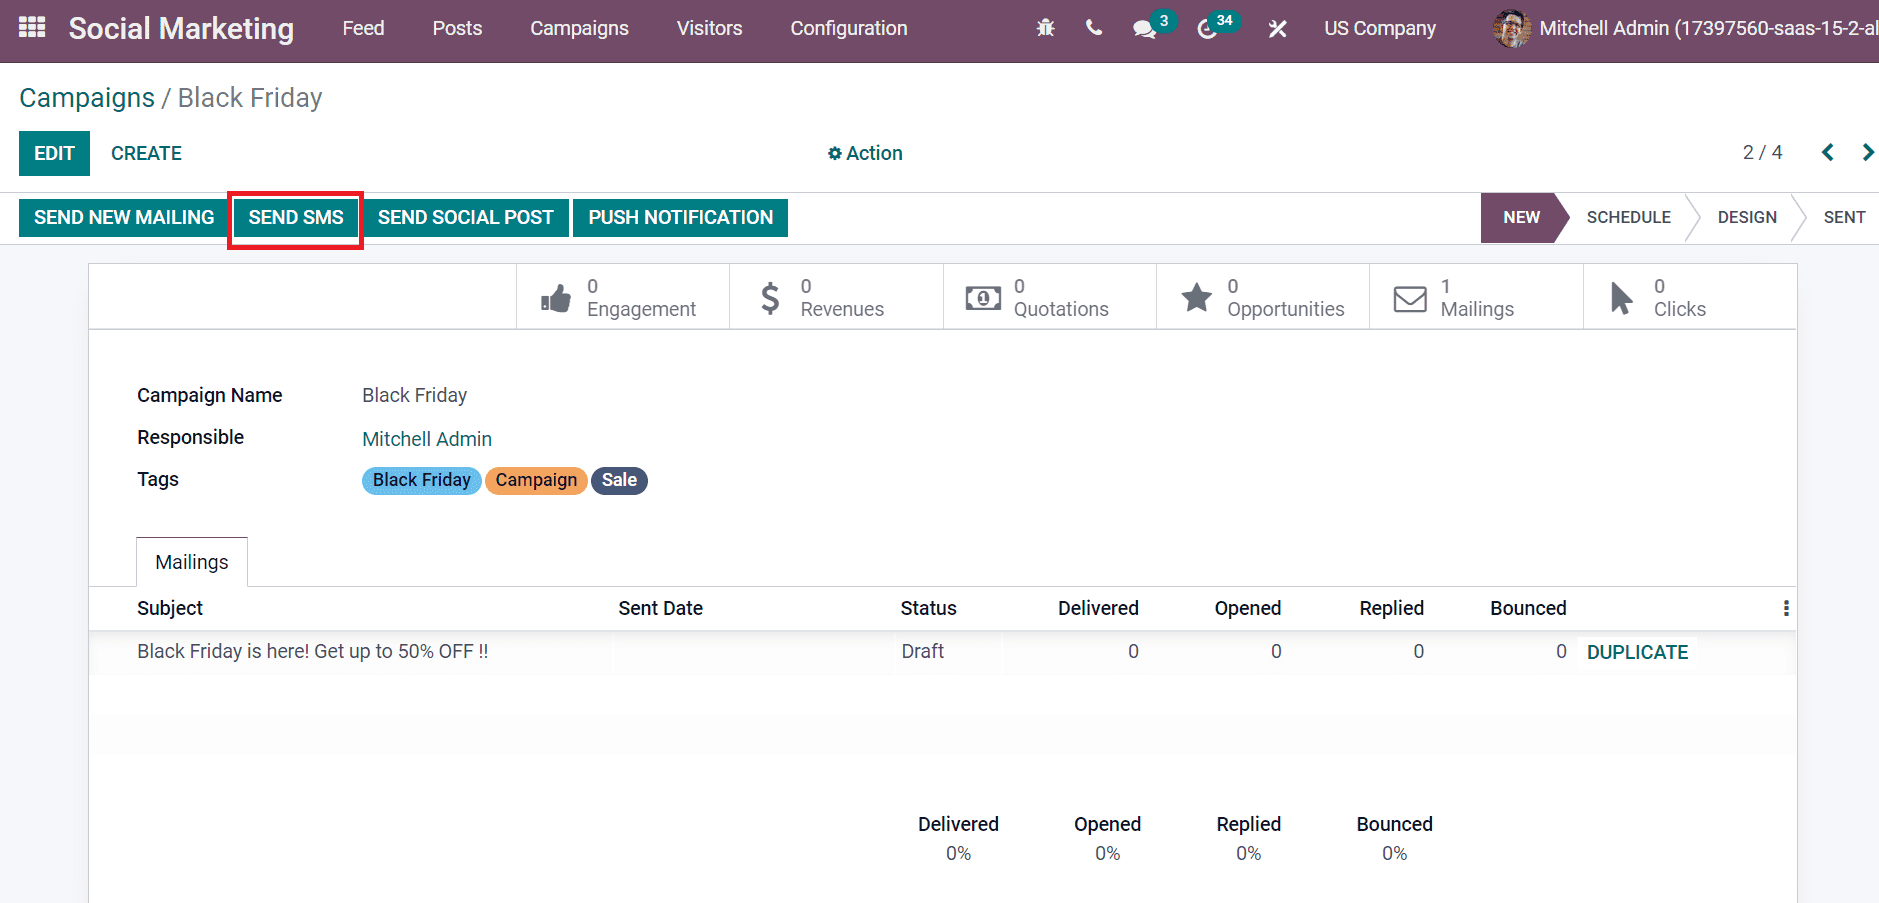Set status to SCHEDULE stage
The height and width of the screenshot is (903, 1879).
pos(1628,217)
